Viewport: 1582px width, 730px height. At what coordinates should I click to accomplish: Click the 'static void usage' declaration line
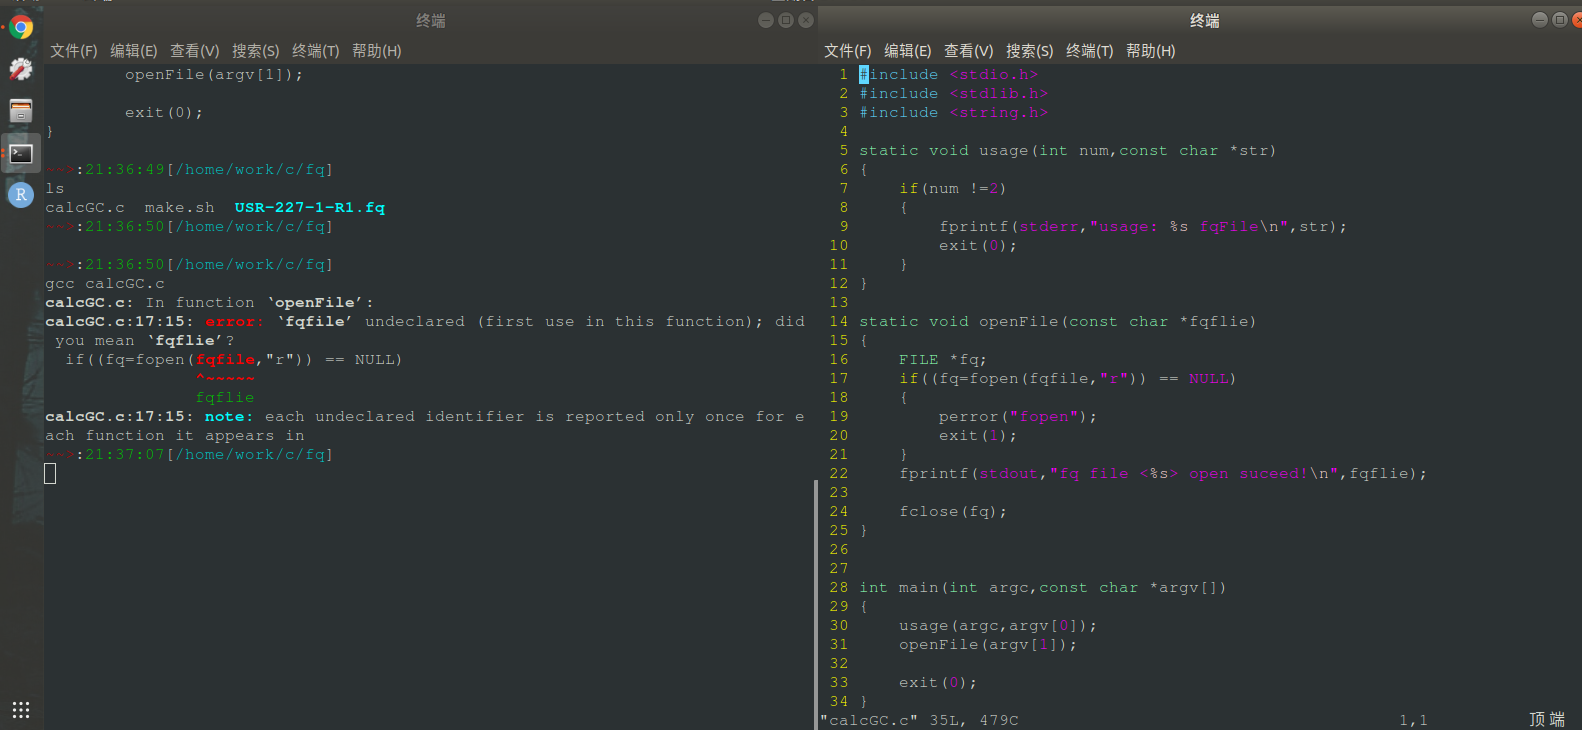coord(1068,150)
